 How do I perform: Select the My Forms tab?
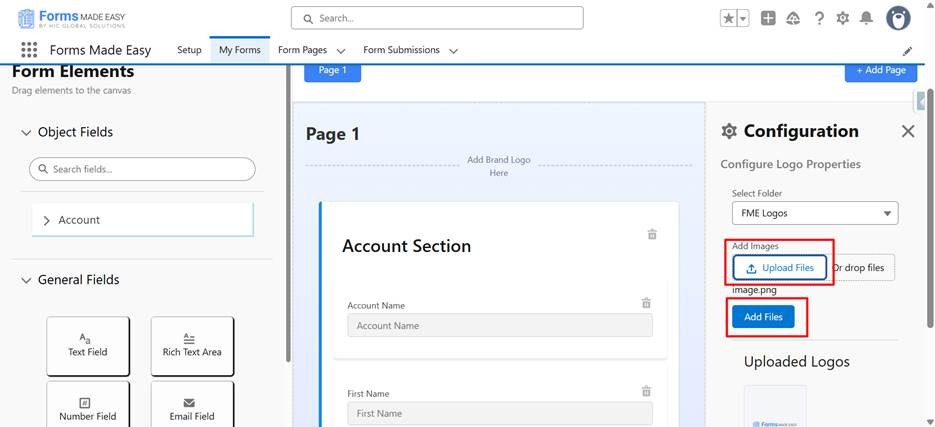click(239, 50)
